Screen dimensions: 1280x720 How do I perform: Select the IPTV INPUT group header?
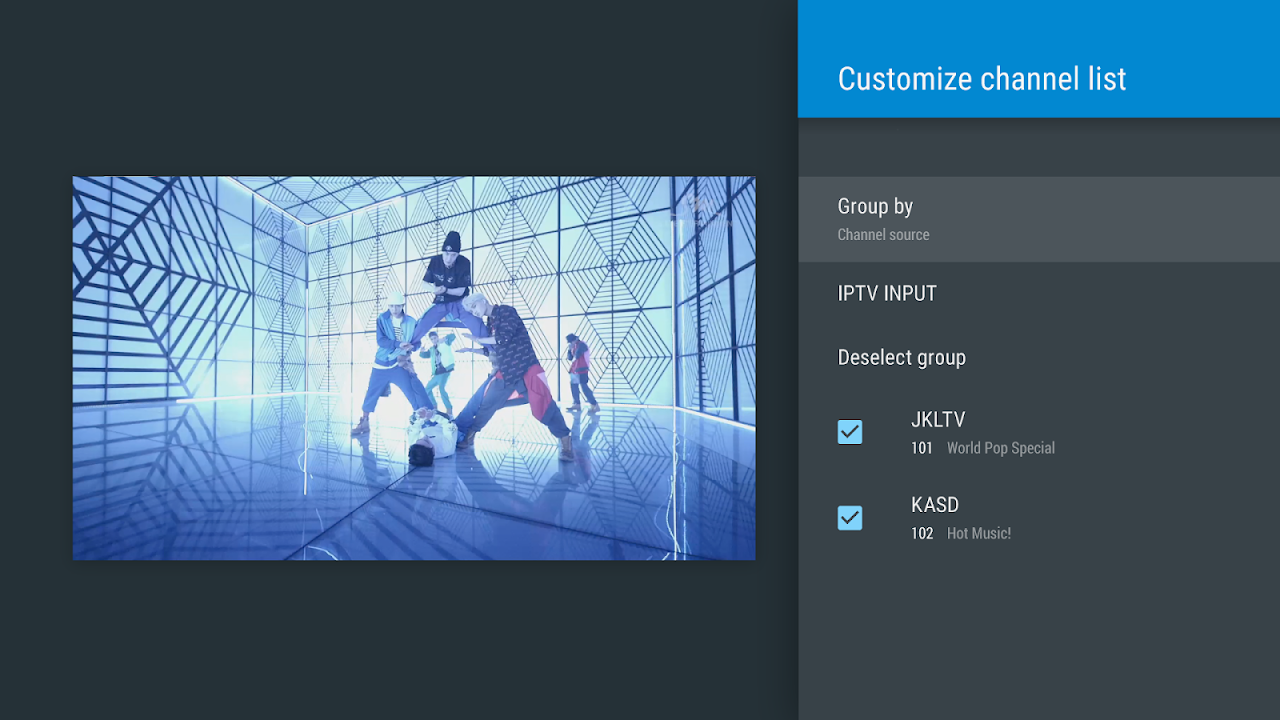(887, 293)
